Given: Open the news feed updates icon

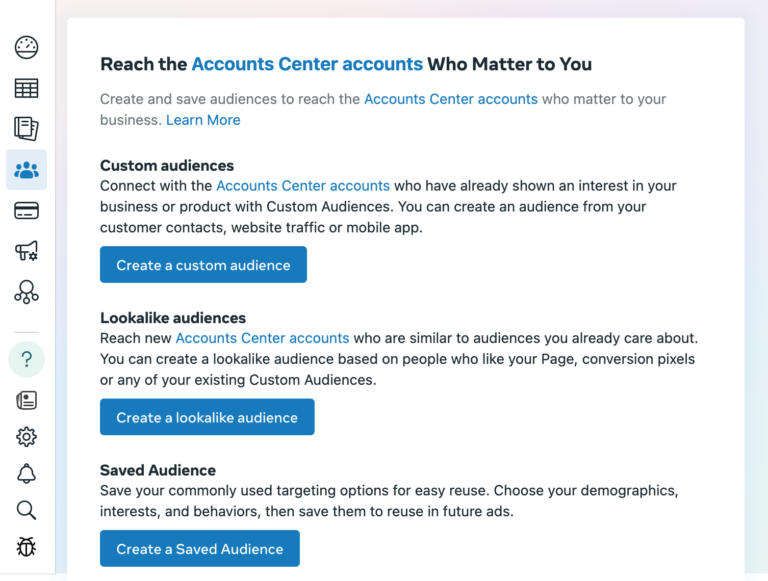Looking at the screenshot, I should pos(26,400).
